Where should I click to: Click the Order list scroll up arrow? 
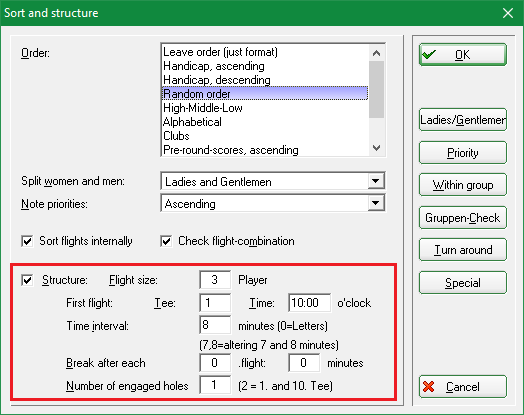[377, 53]
